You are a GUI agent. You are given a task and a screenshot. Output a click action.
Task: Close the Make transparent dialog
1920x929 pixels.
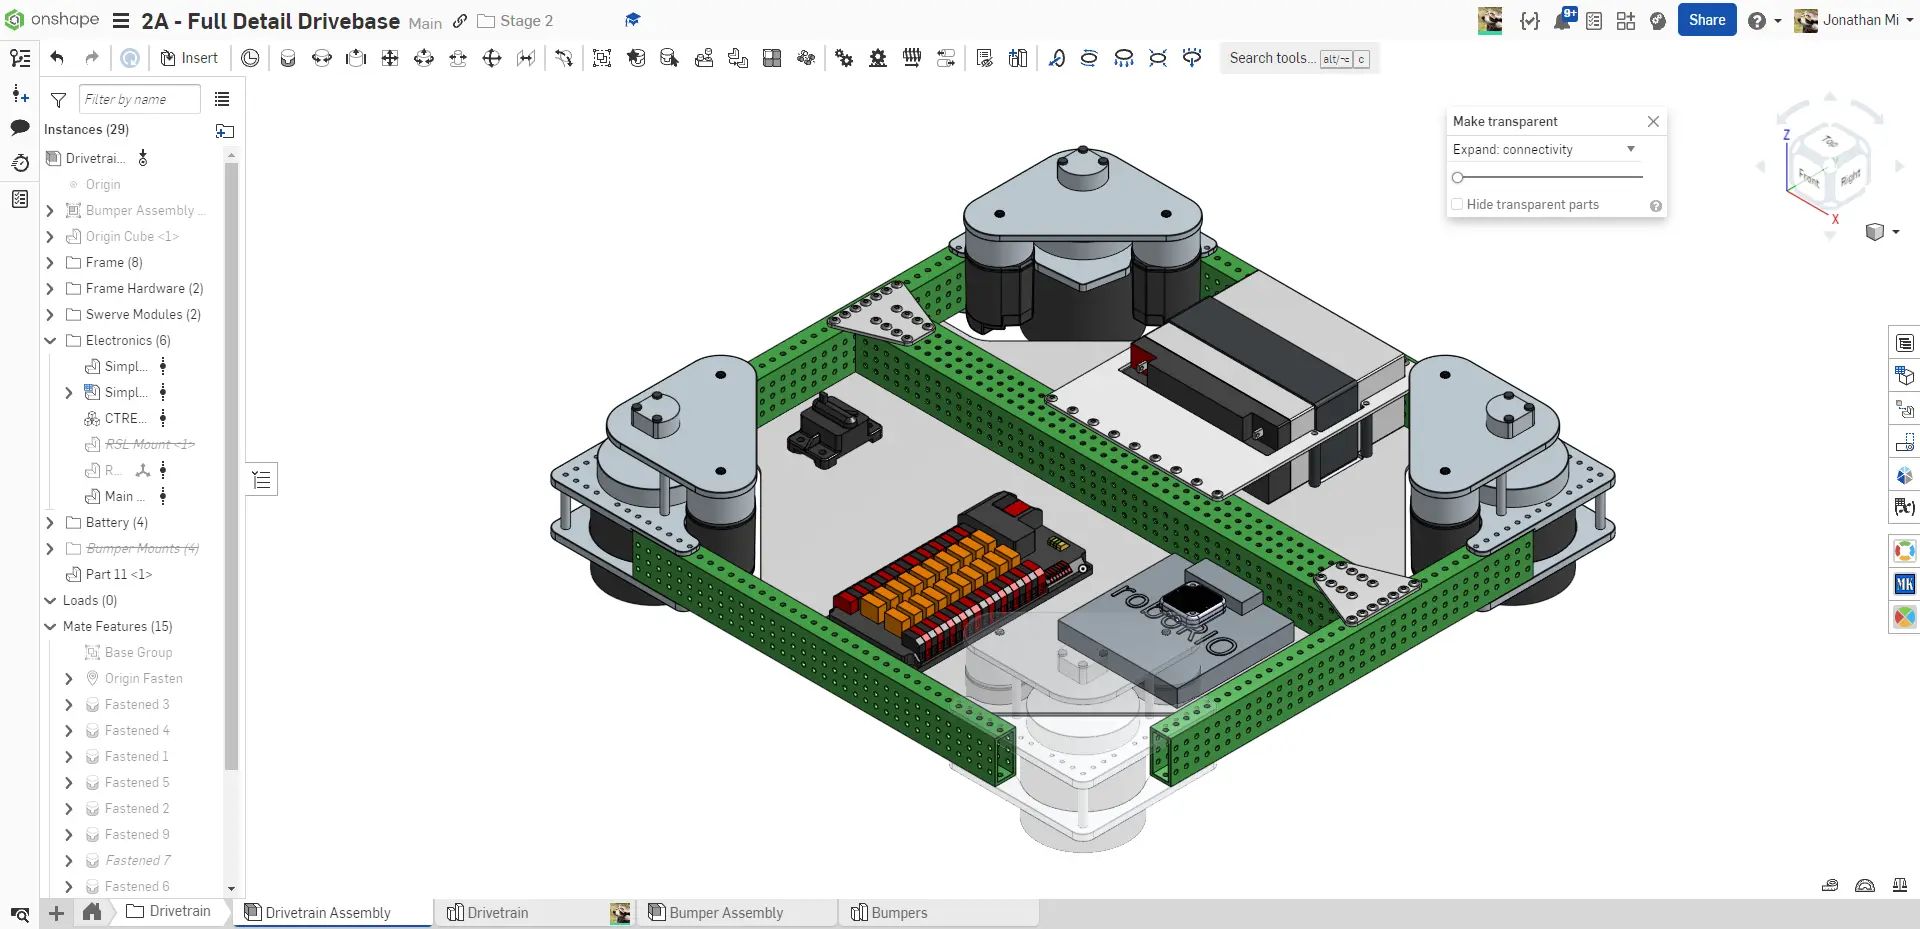coord(1653,122)
